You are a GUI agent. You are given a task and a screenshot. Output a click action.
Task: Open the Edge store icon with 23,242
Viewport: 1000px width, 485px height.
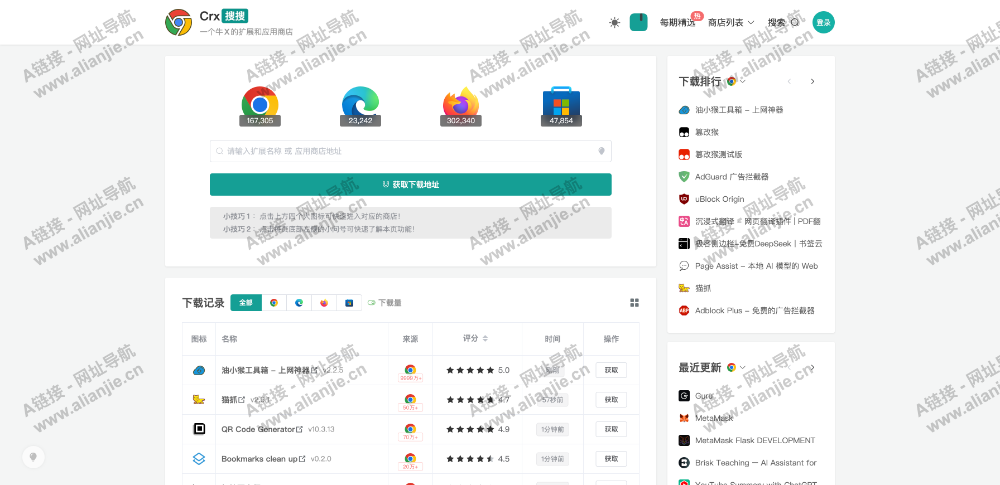360,105
